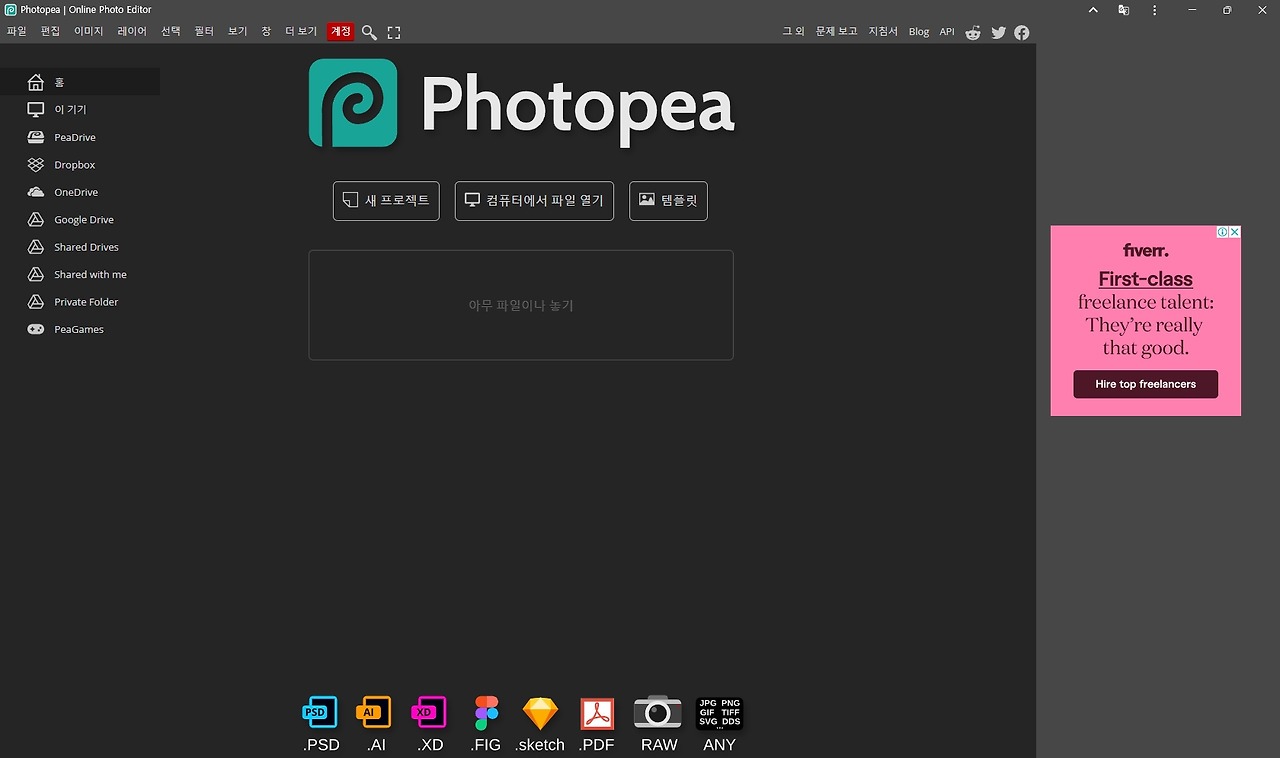
Task: Create a 새 프로젝트 new project
Action: point(386,200)
